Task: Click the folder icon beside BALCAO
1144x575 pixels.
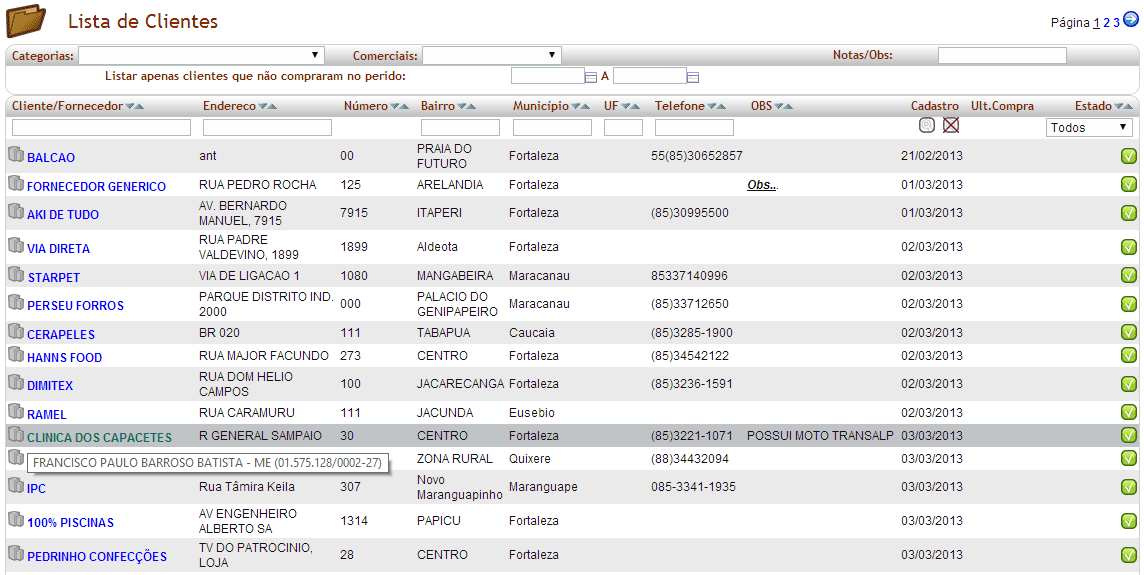Action: [x=15, y=155]
